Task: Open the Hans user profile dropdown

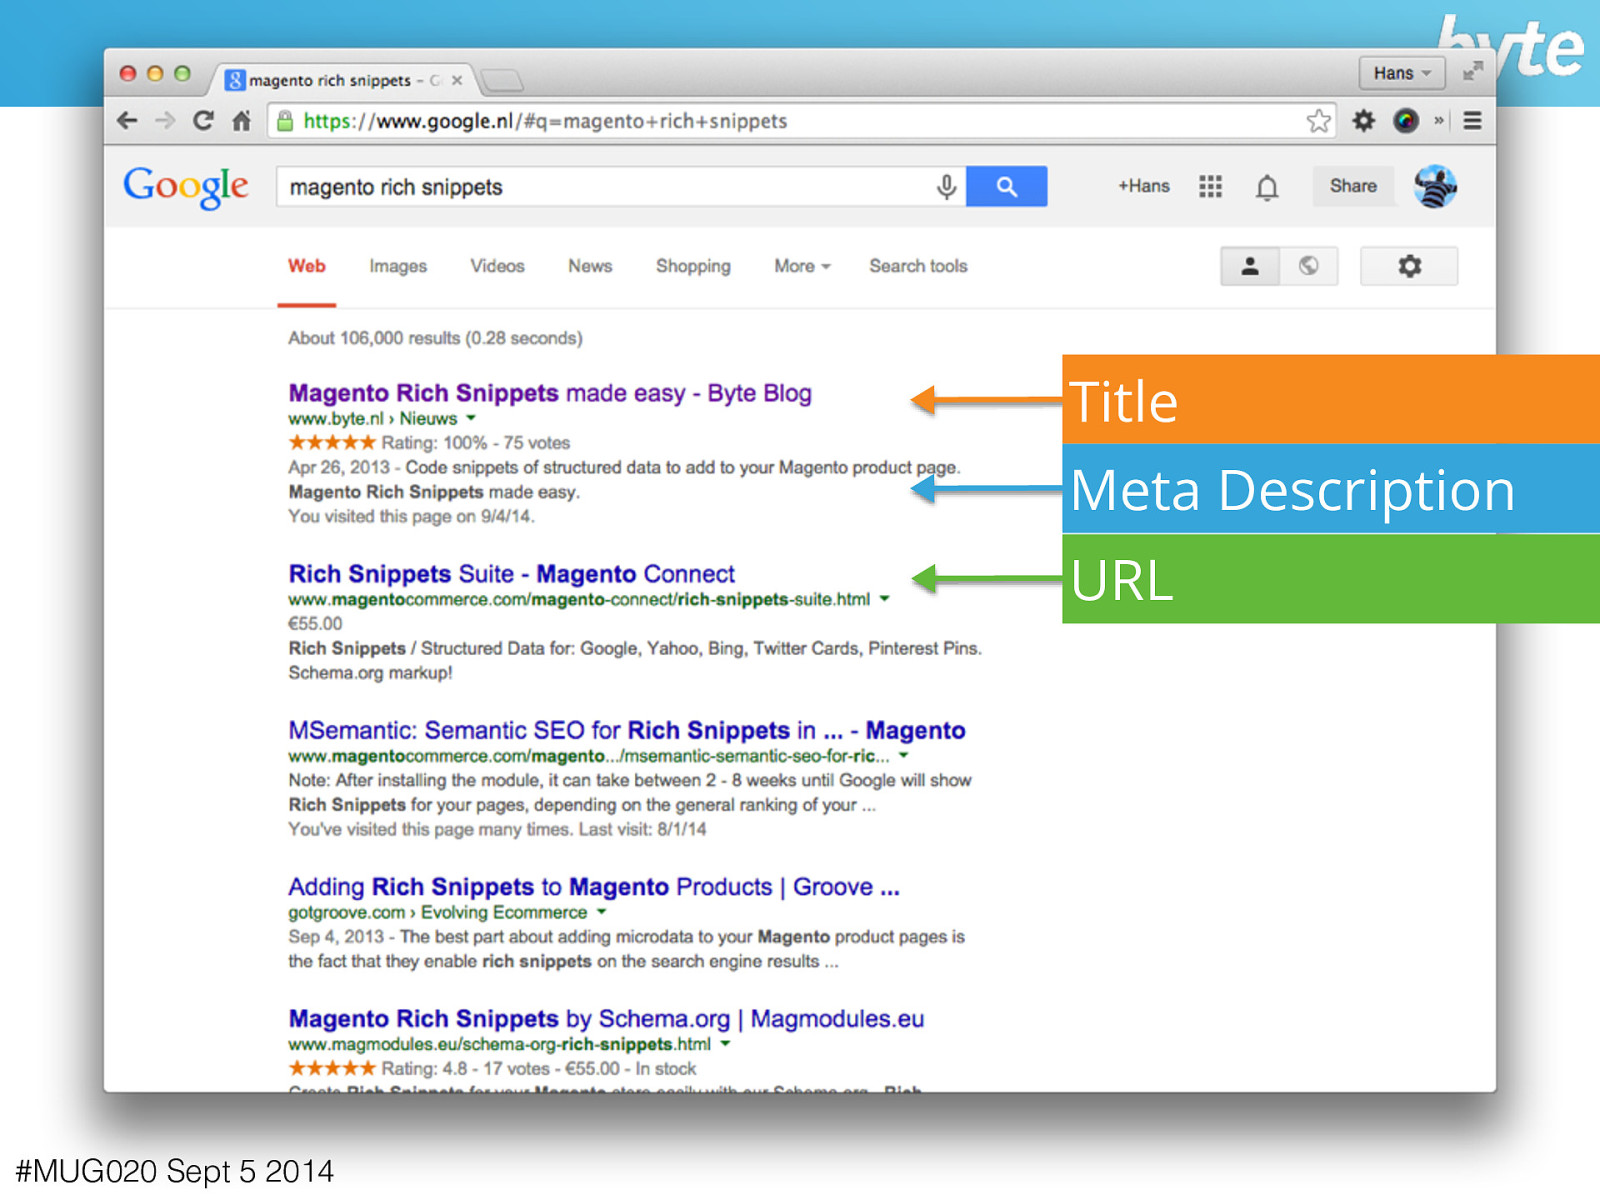Action: click(x=1402, y=73)
